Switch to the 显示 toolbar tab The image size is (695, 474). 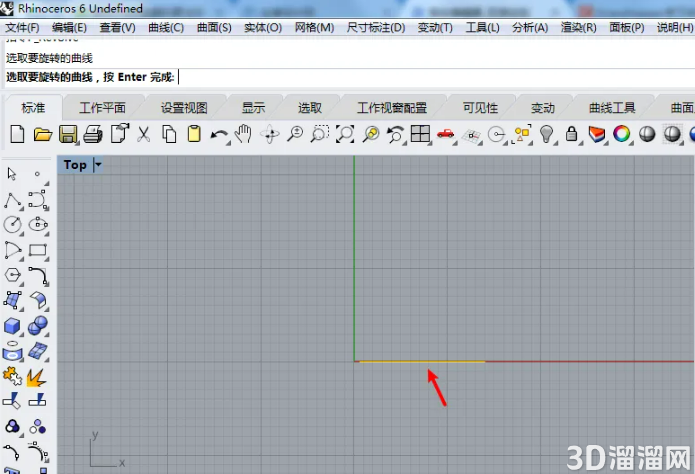(x=253, y=107)
